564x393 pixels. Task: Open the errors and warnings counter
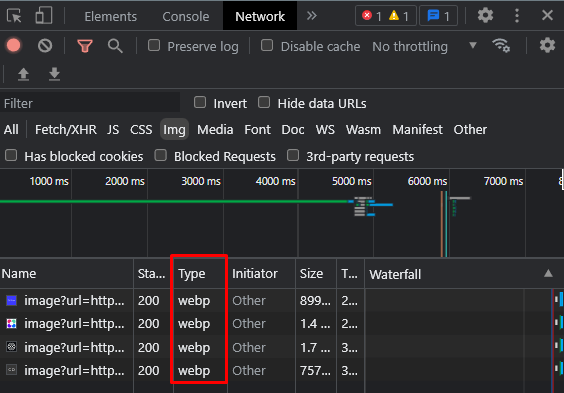[x=386, y=16]
